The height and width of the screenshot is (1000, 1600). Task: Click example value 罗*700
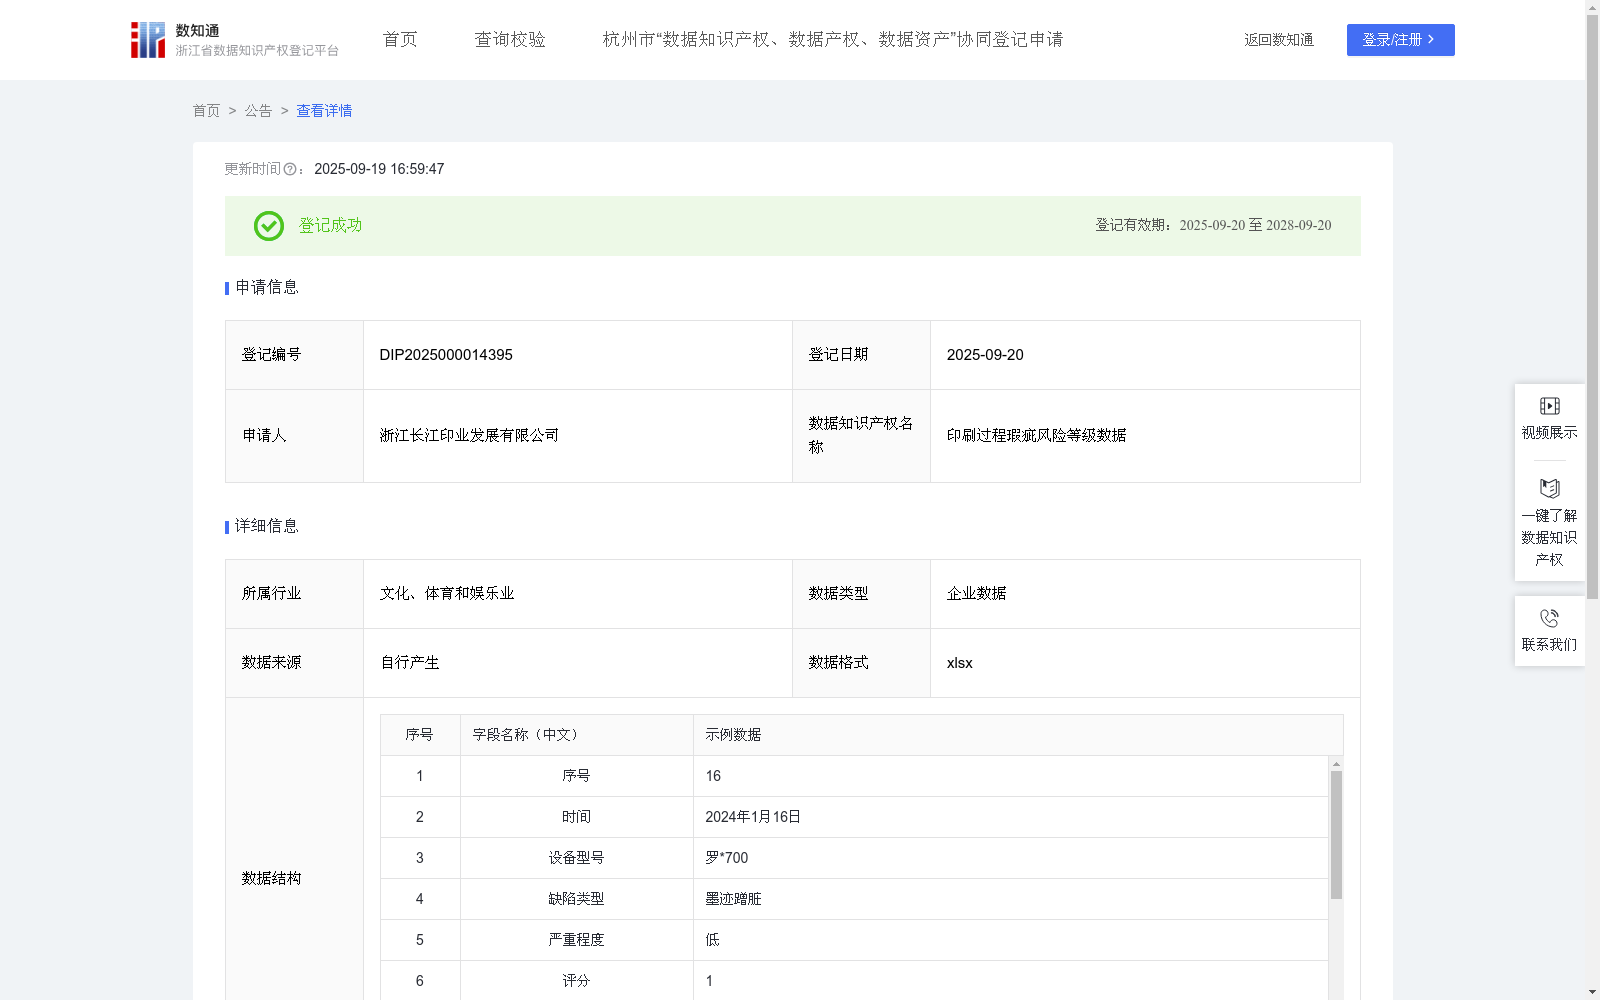point(727,858)
